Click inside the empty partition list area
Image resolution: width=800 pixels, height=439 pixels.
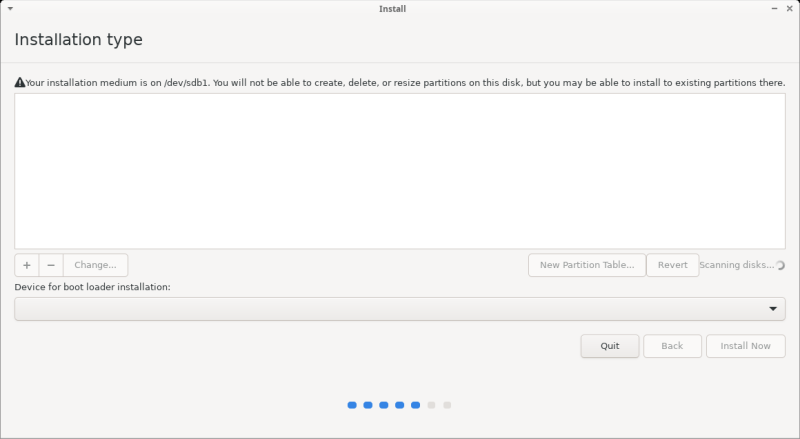(x=400, y=171)
